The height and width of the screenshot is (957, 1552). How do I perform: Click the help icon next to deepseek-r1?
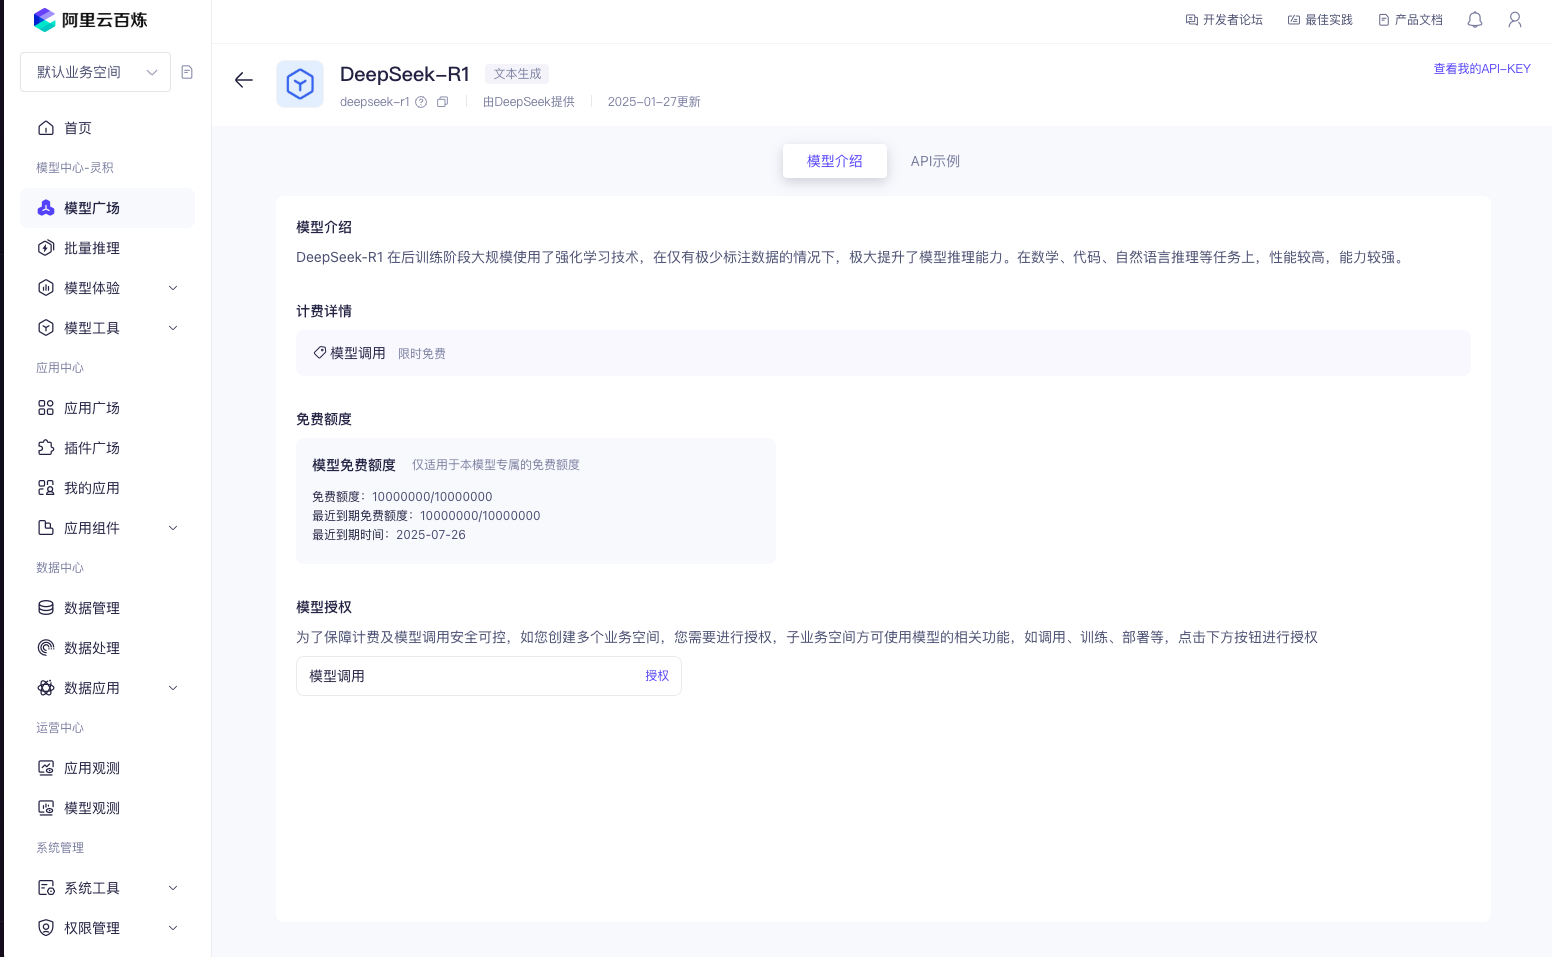point(421,102)
